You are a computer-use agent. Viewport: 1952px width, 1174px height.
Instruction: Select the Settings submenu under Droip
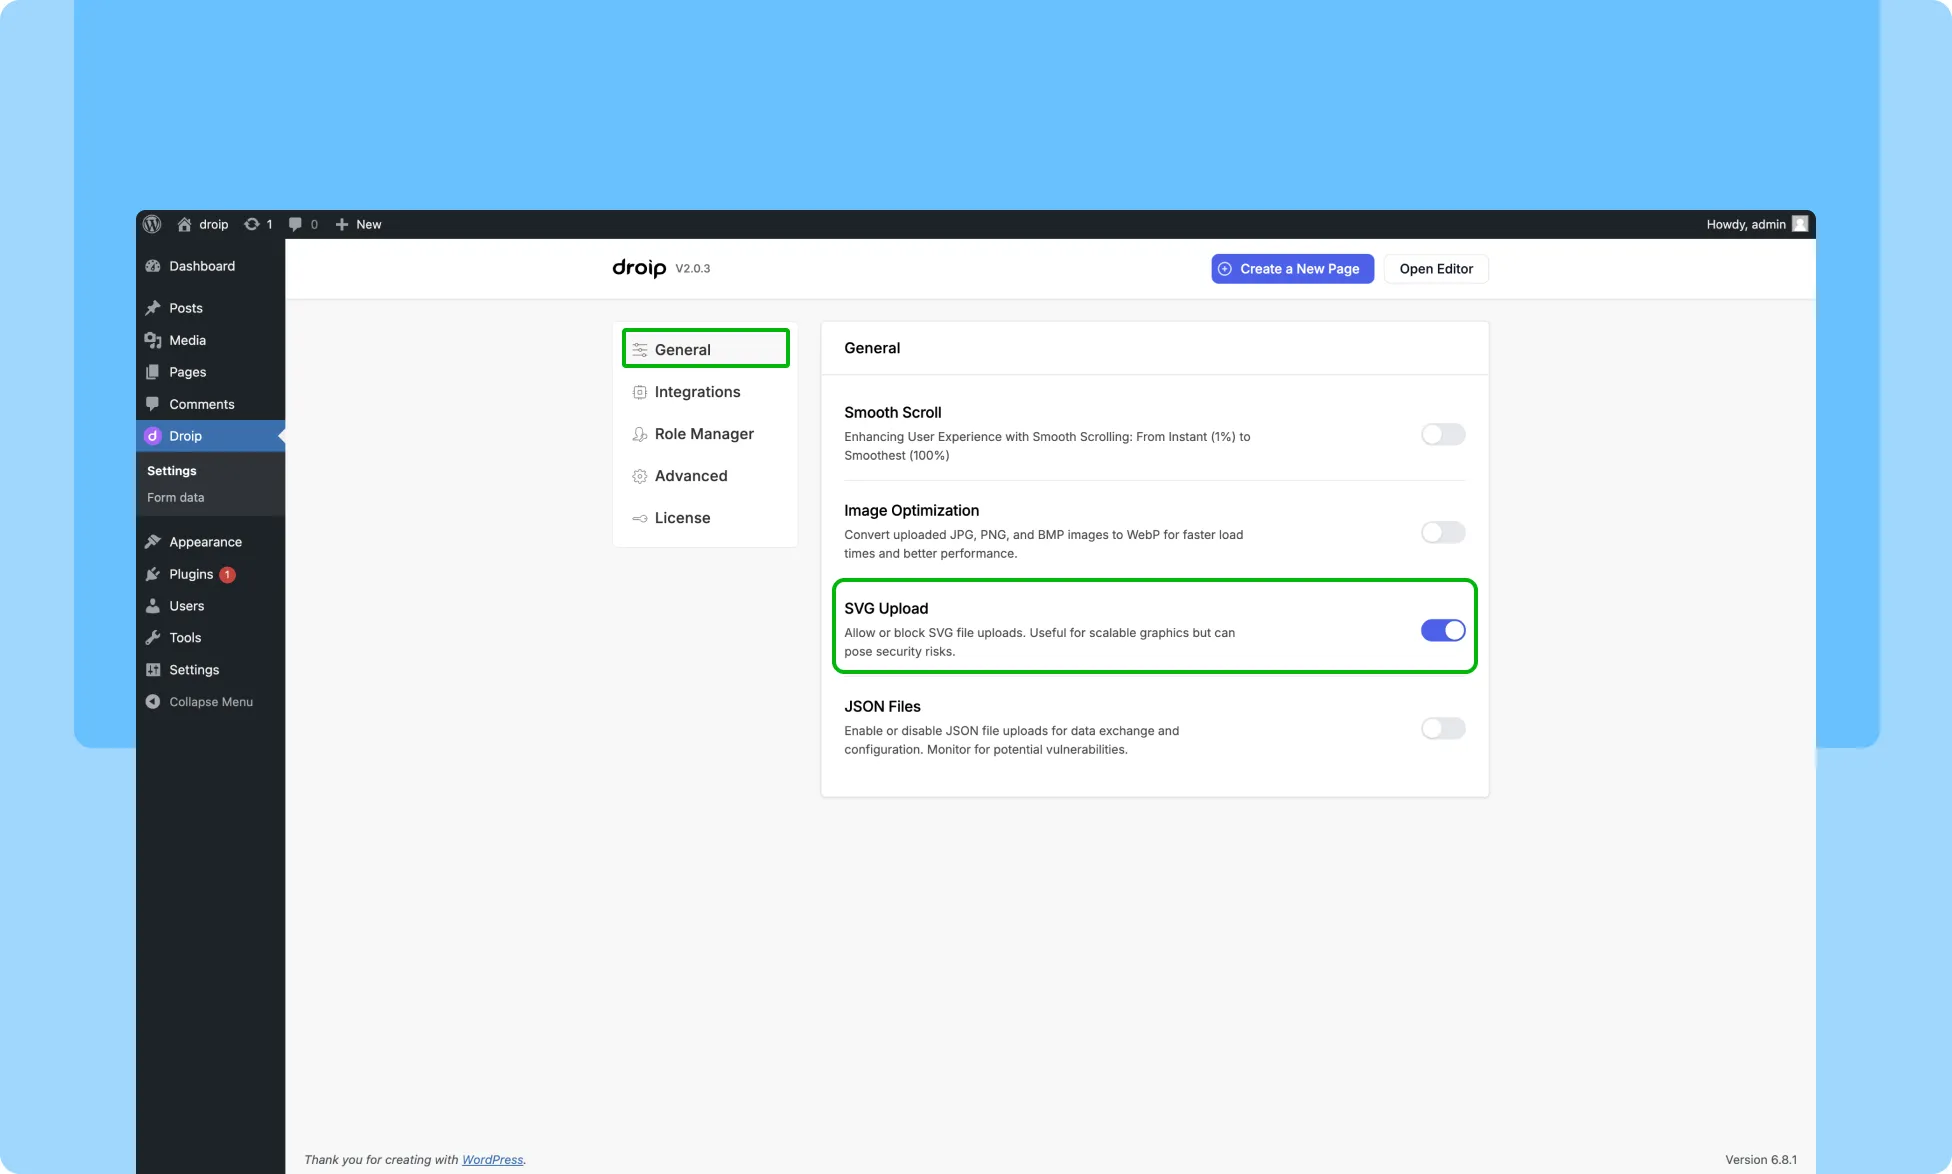tap(172, 470)
